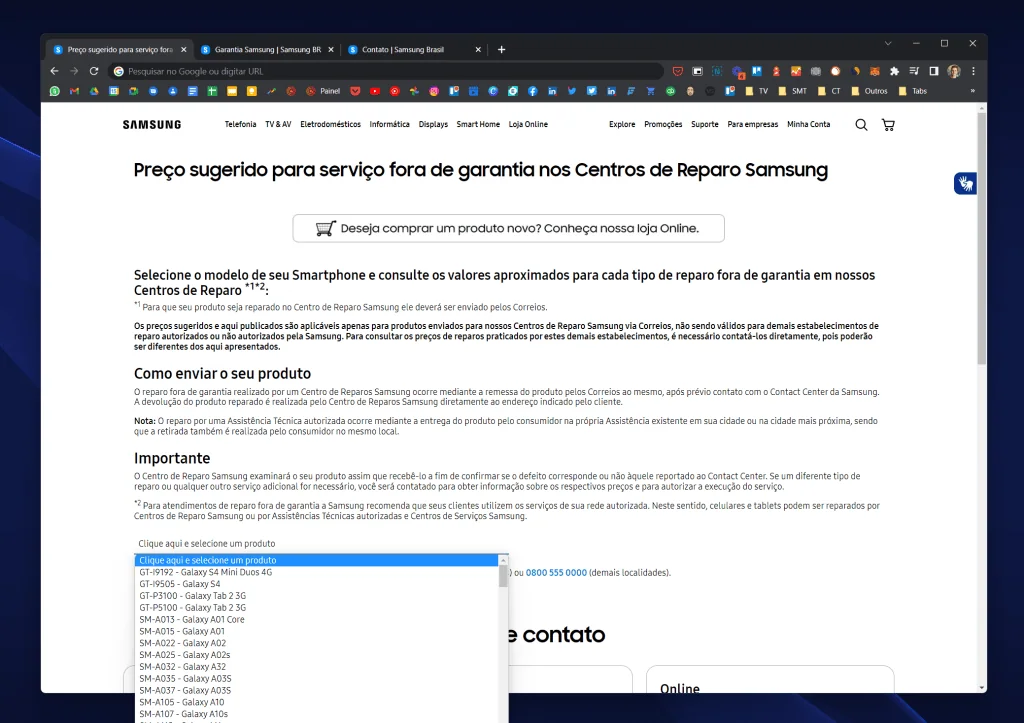Image resolution: width=1024 pixels, height=723 pixels.
Task: Click the blue Hand Talk accessibility icon
Action: [964, 183]
